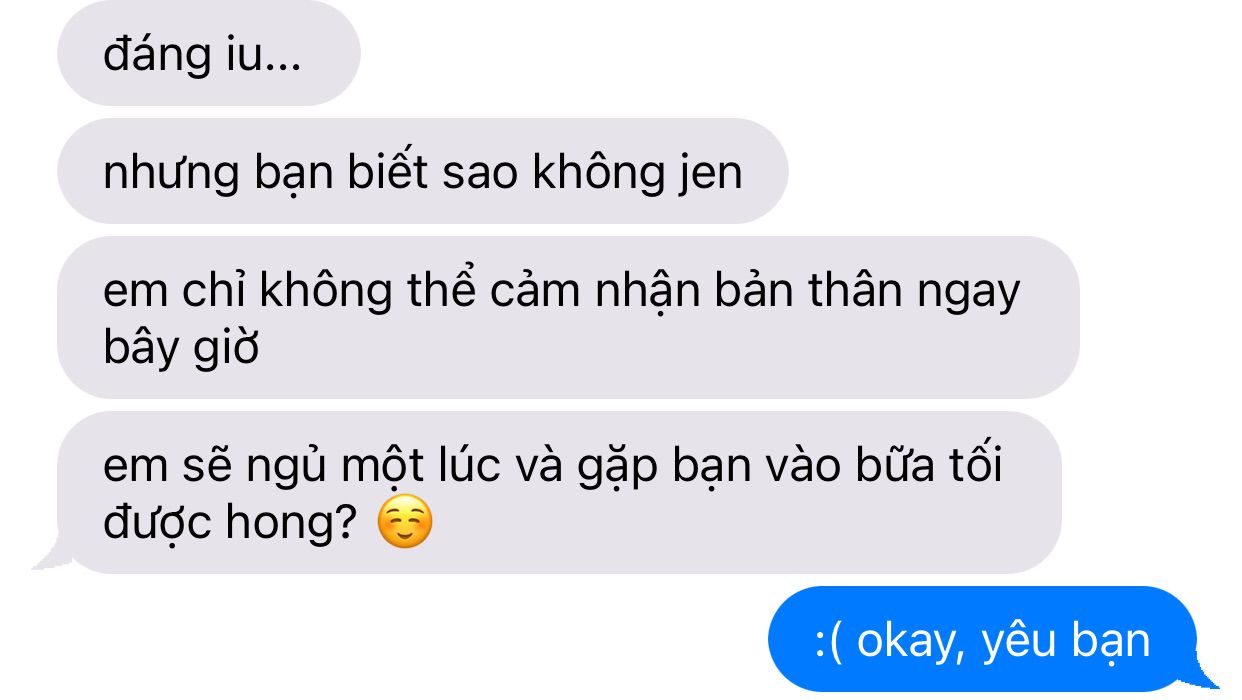Screen dimensions: 1242x700
Task: Select the blue ":( okay, yêu bạn" bubble
Action: coord(982,639)
